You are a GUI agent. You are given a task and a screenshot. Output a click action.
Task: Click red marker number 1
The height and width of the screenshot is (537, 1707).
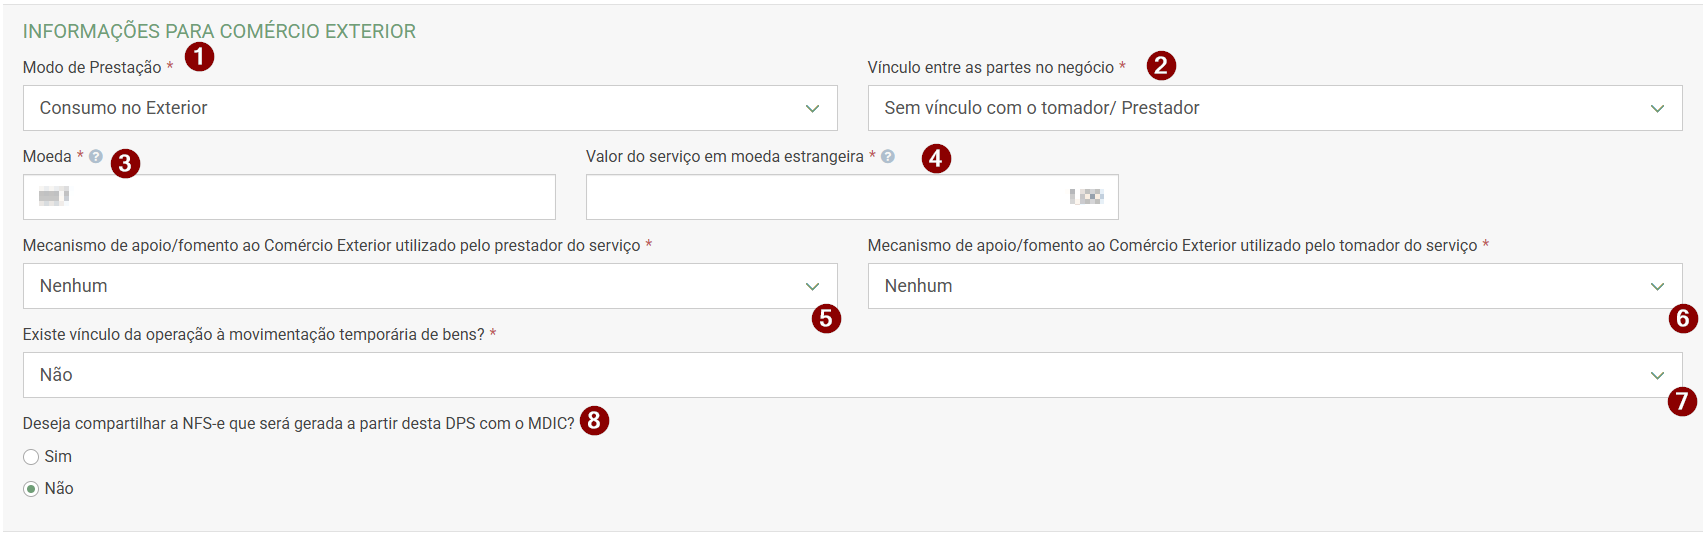pyautogui.click(x=200, y=57)
